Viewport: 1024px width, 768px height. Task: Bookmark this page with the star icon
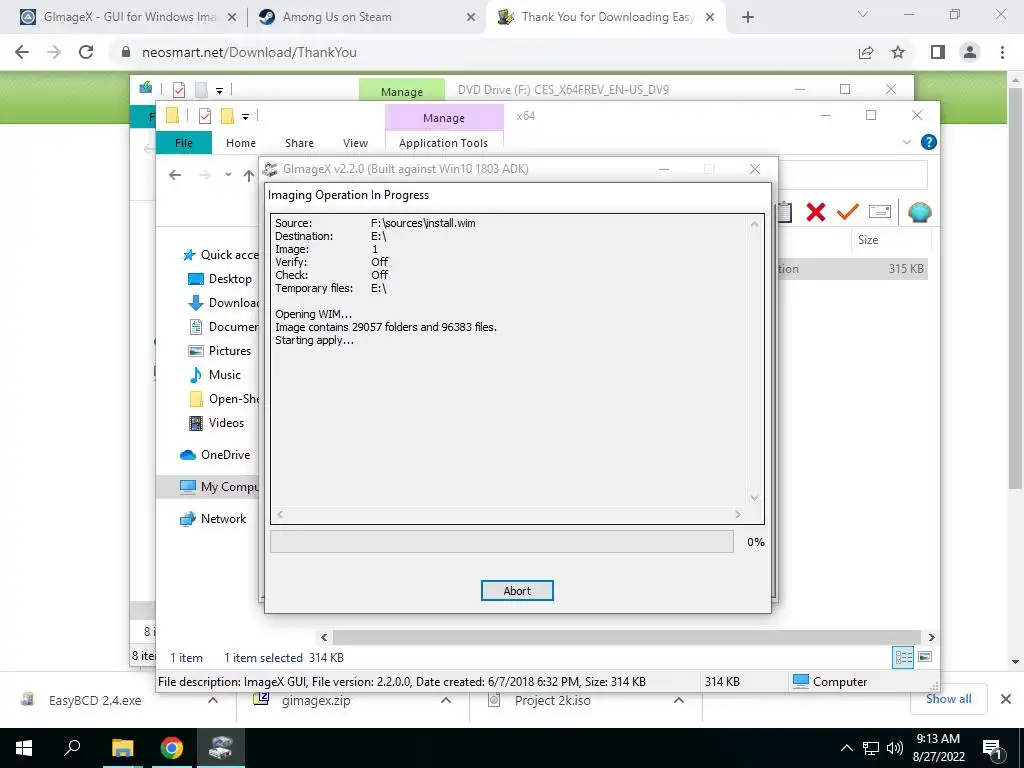(898, 52)
